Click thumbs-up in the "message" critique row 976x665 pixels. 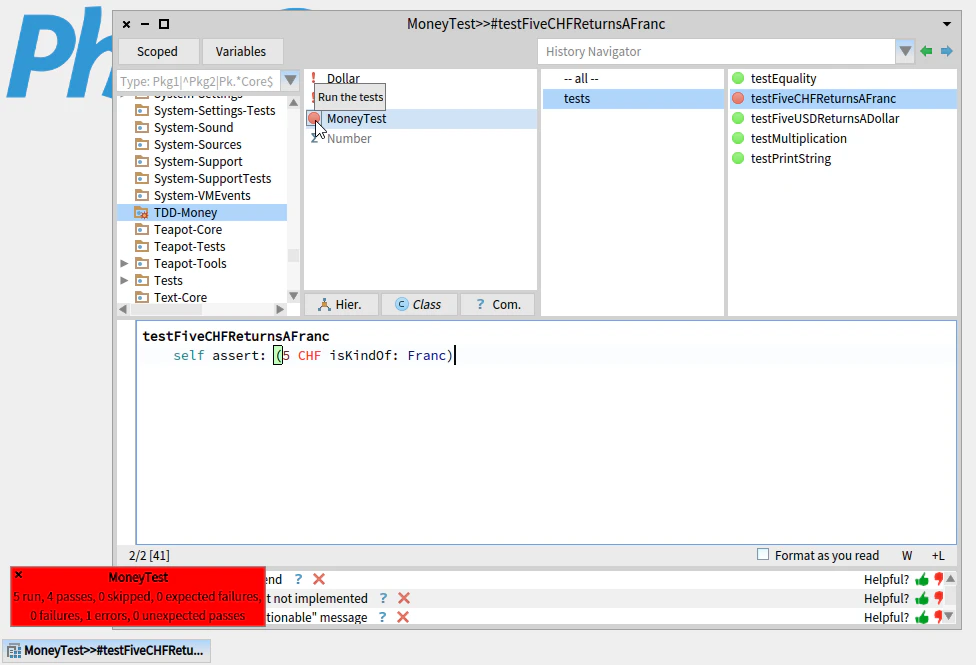922,618
